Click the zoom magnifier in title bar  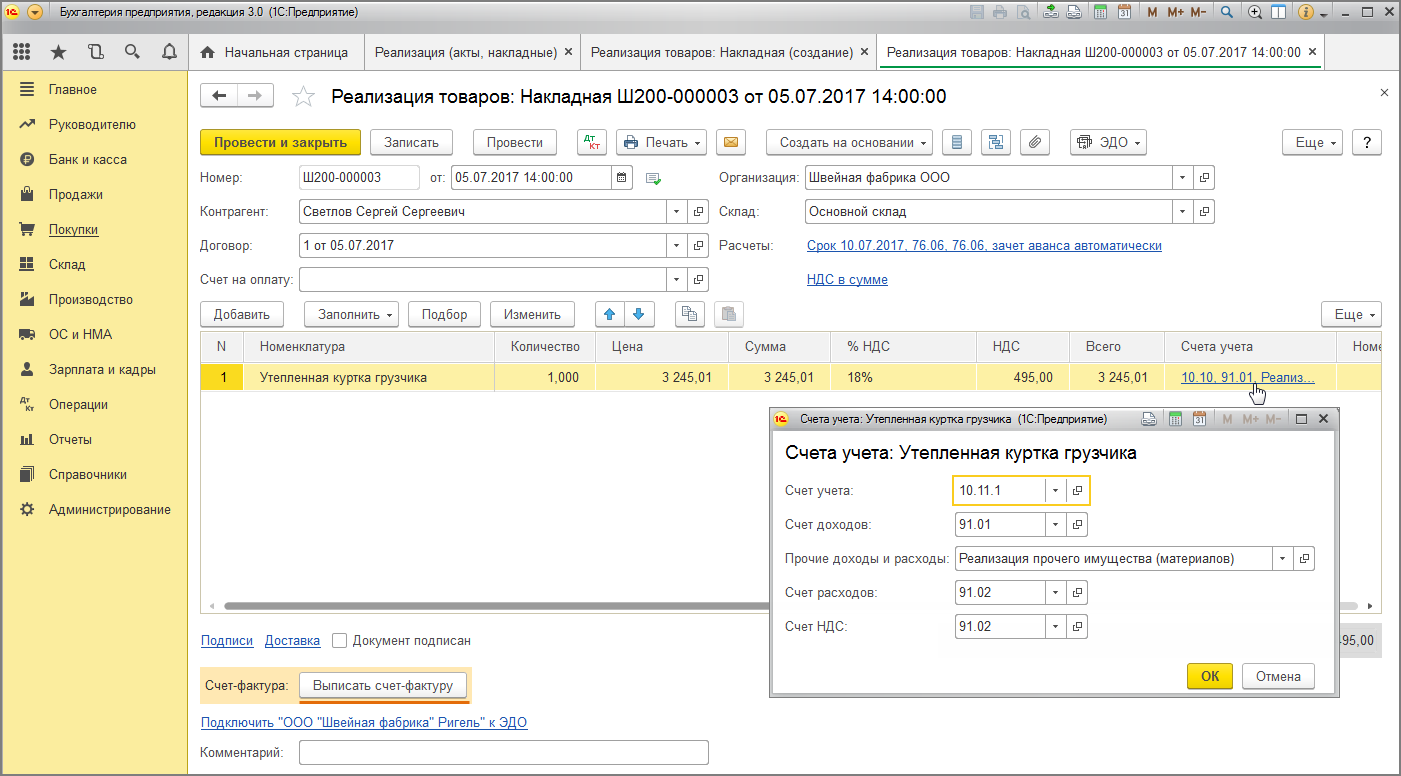tap(1255, 13)
